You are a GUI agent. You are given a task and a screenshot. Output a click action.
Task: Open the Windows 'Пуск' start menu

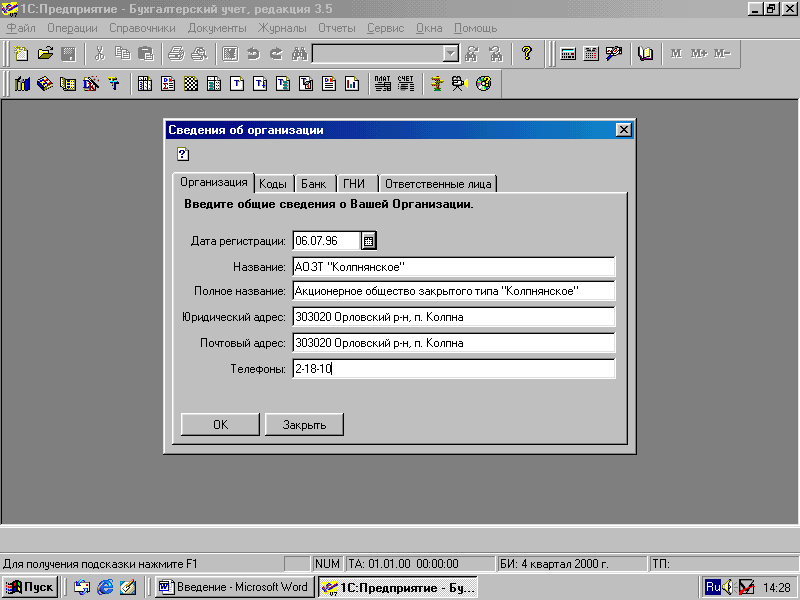click(x=31, y=587)
